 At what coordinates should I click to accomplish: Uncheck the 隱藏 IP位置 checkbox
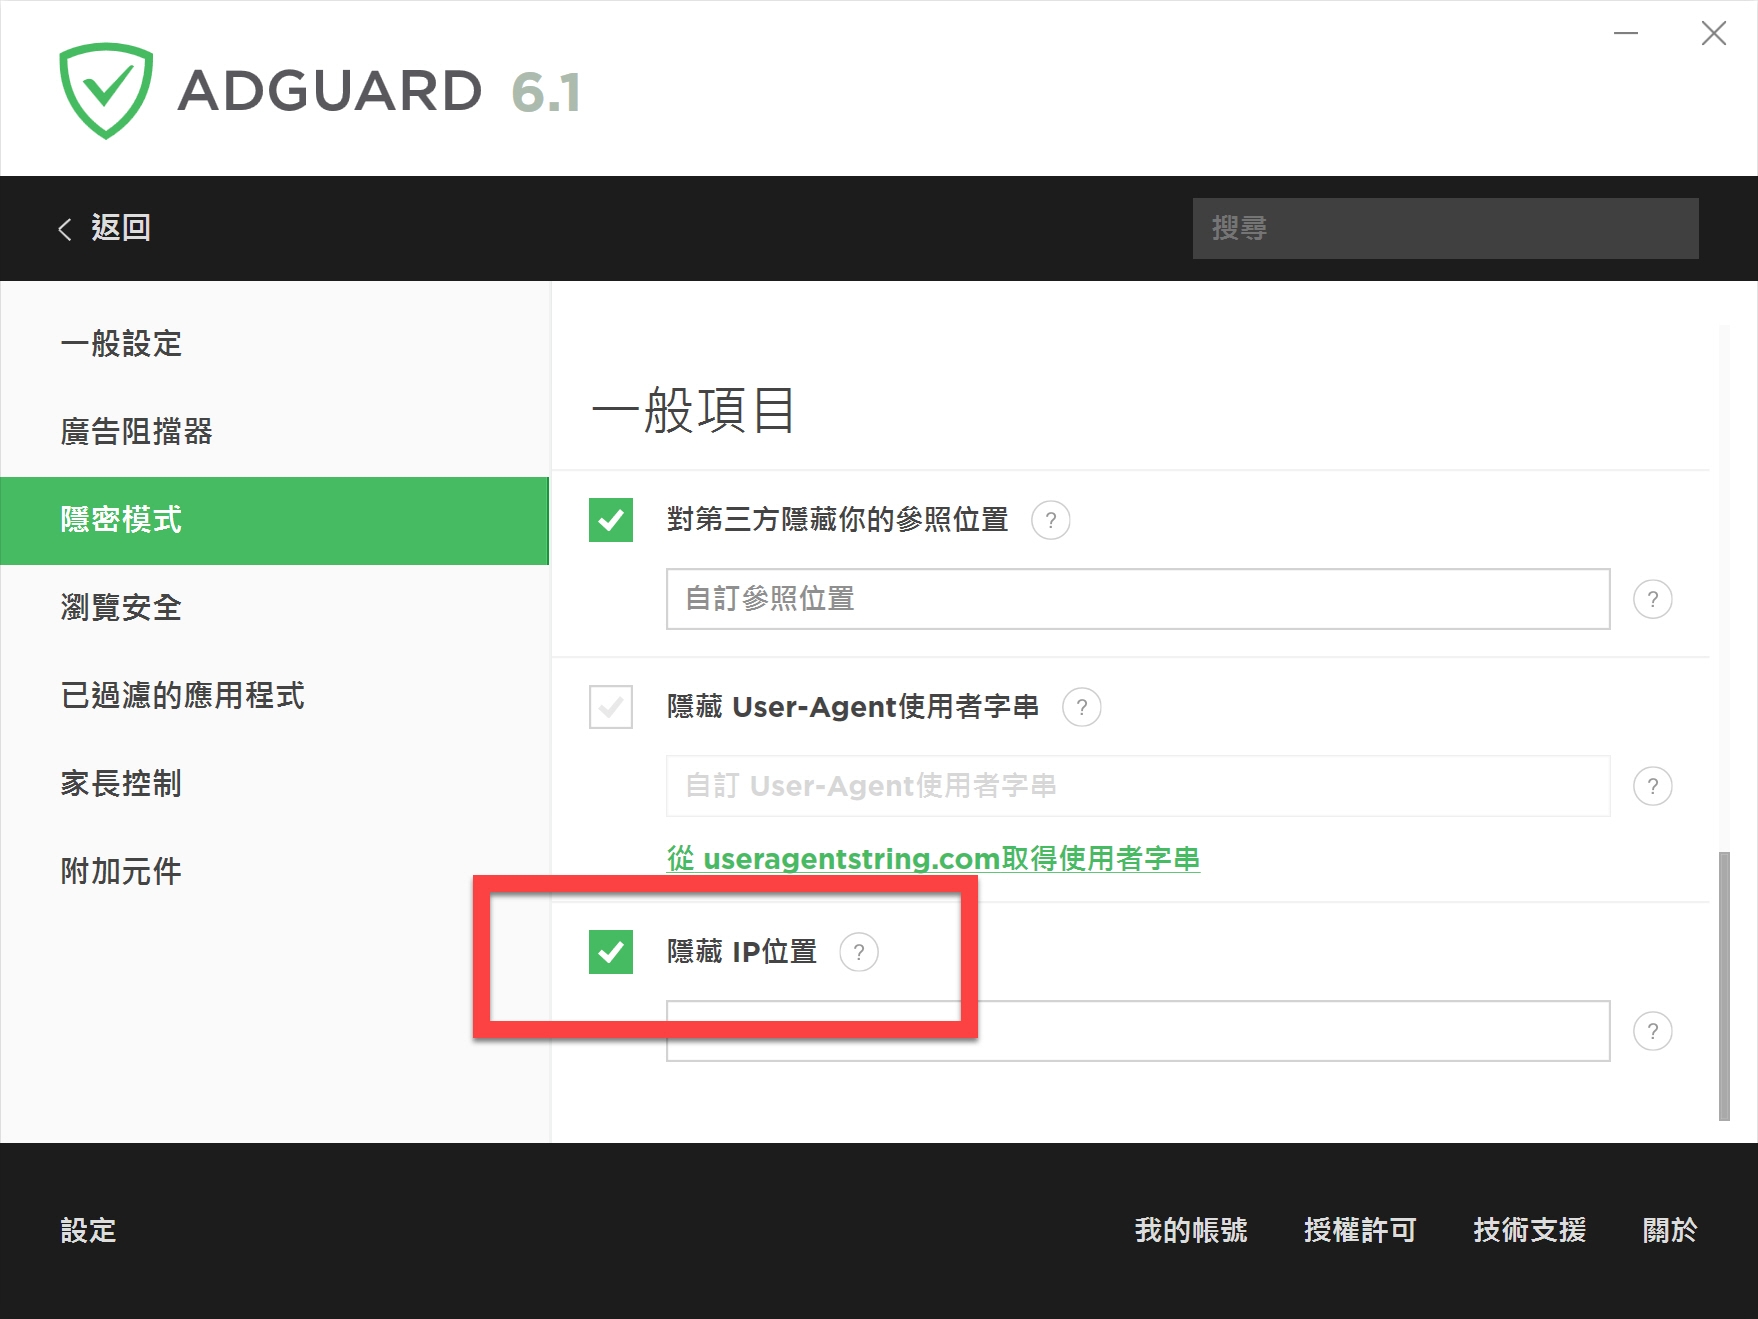coord(611,952)
